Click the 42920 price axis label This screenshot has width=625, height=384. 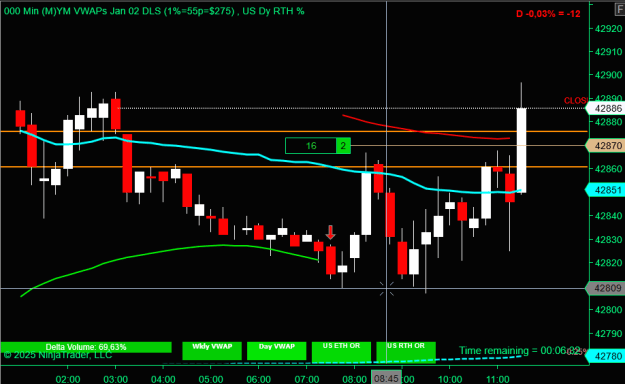(608, 29)
